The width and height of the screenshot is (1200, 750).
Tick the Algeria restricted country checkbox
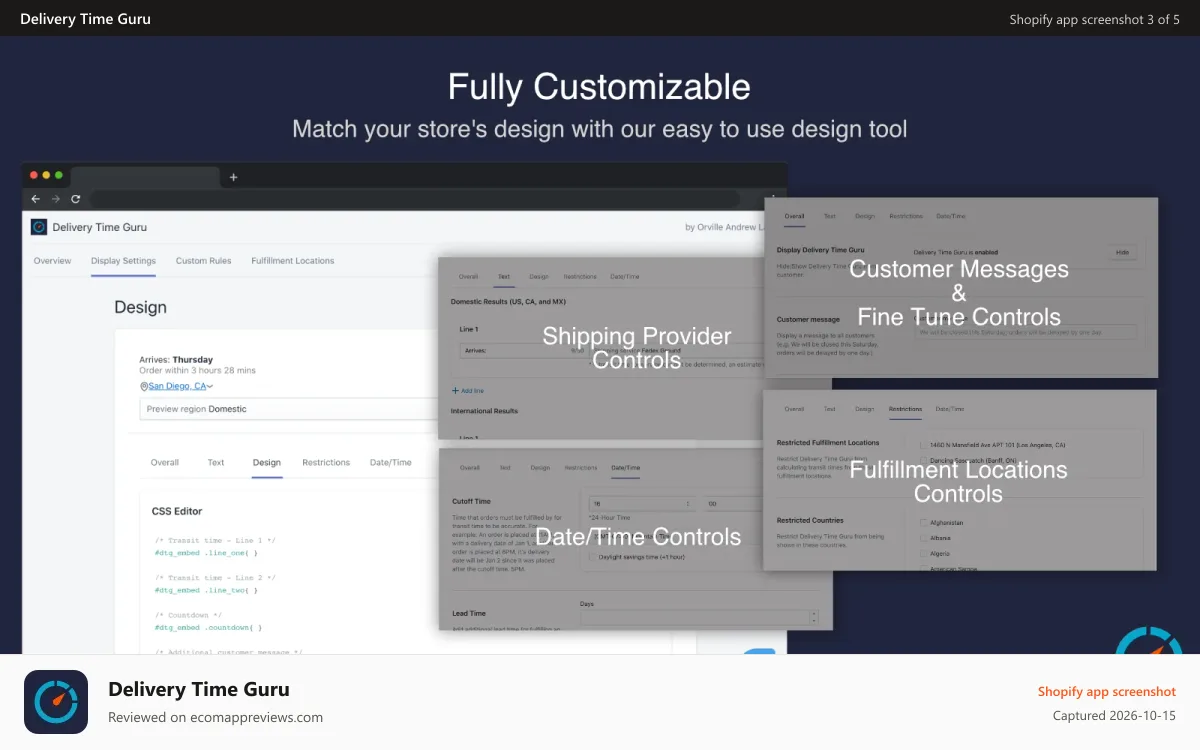pos(923,553)
